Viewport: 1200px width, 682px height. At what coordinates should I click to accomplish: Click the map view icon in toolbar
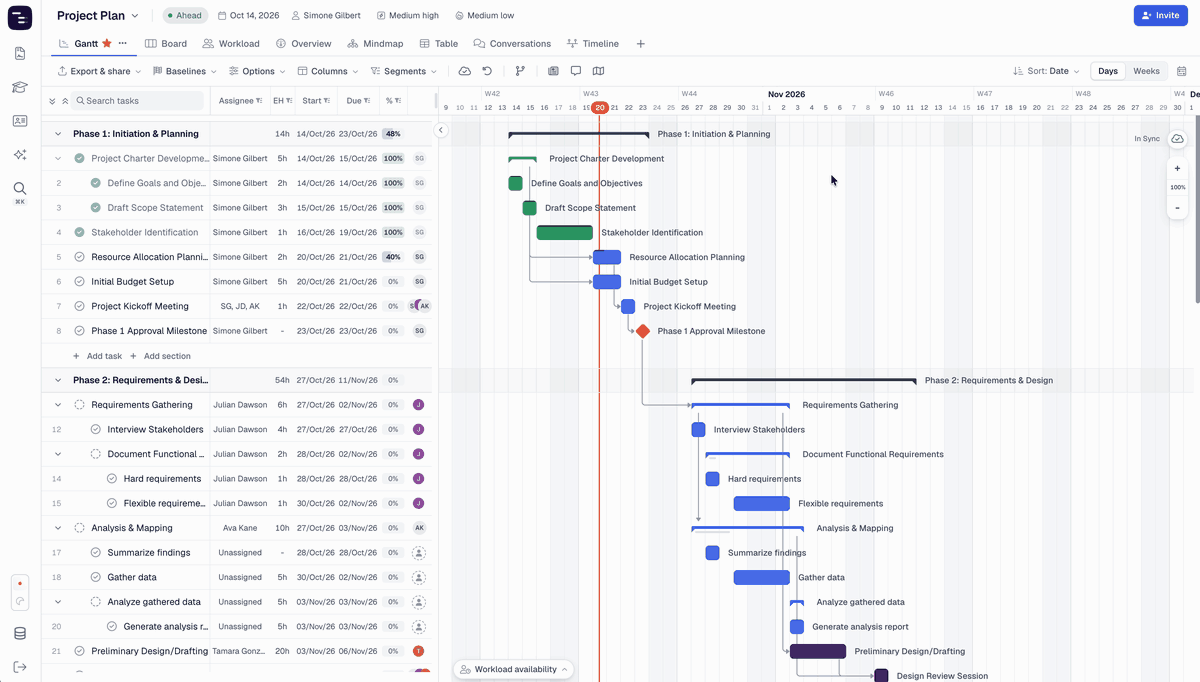pyautogui.click(x=598, y=71)
